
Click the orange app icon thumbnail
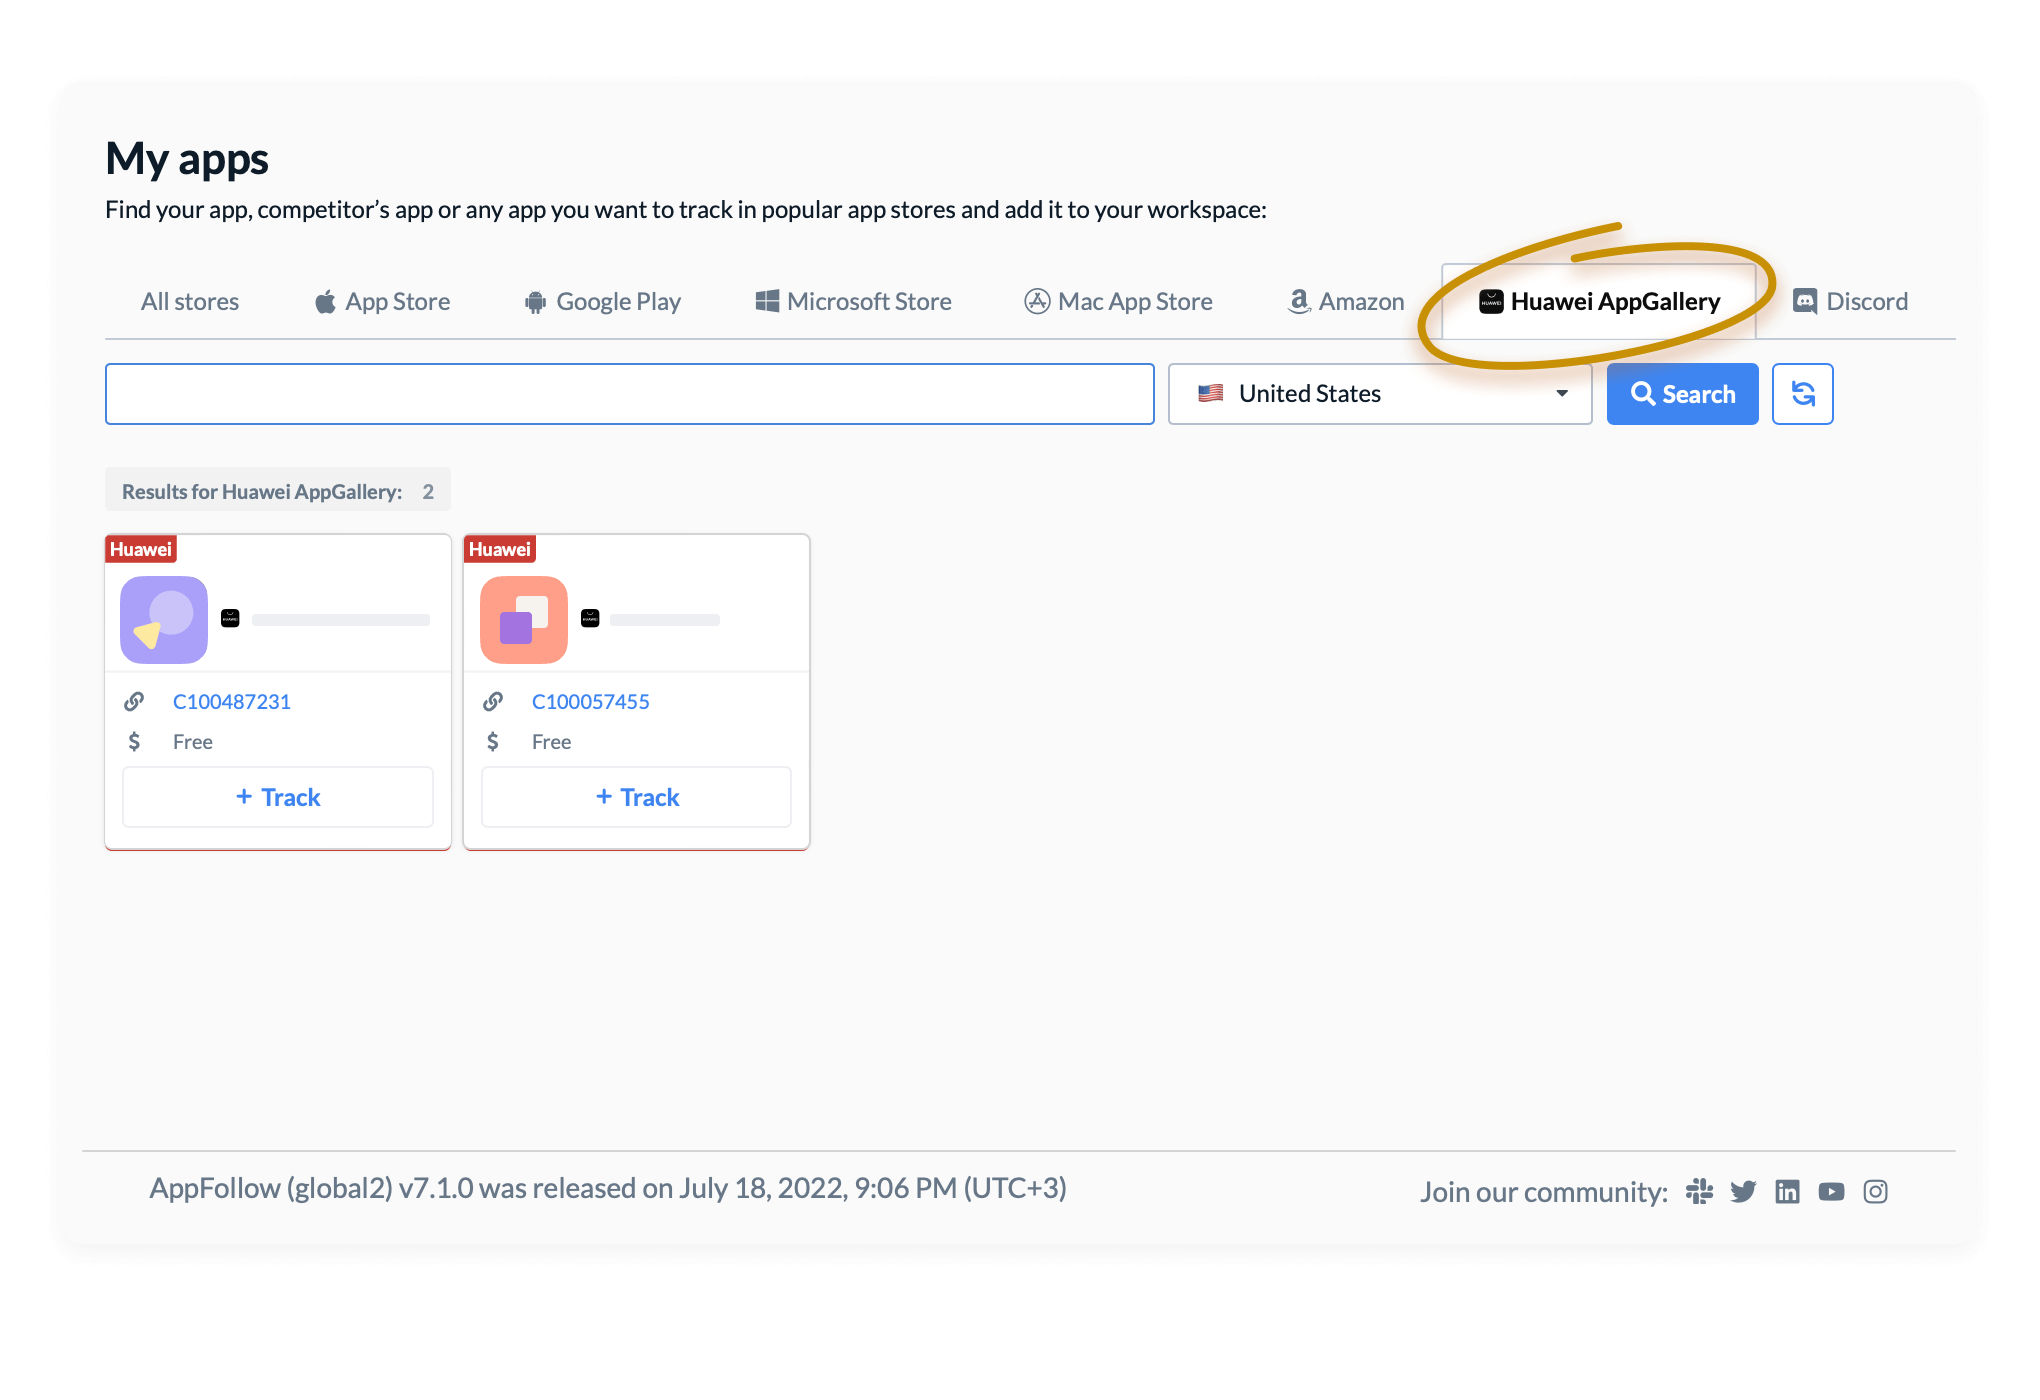[524, 620]
